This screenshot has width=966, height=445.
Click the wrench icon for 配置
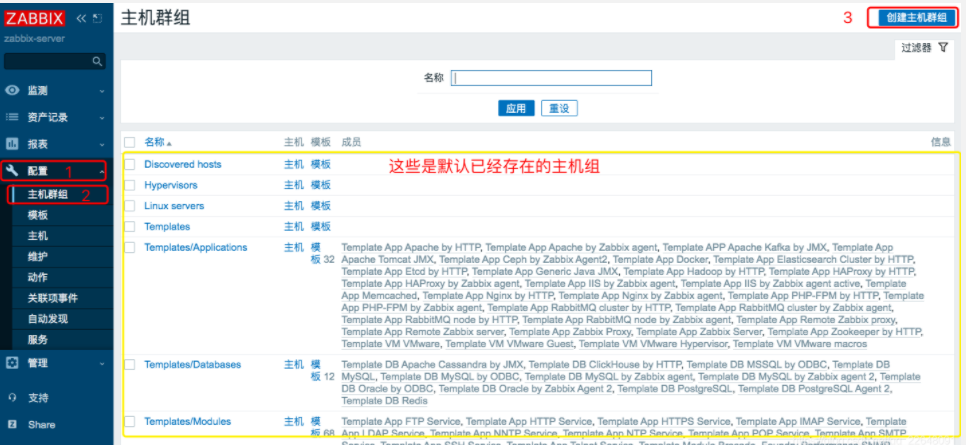[12, 171]
